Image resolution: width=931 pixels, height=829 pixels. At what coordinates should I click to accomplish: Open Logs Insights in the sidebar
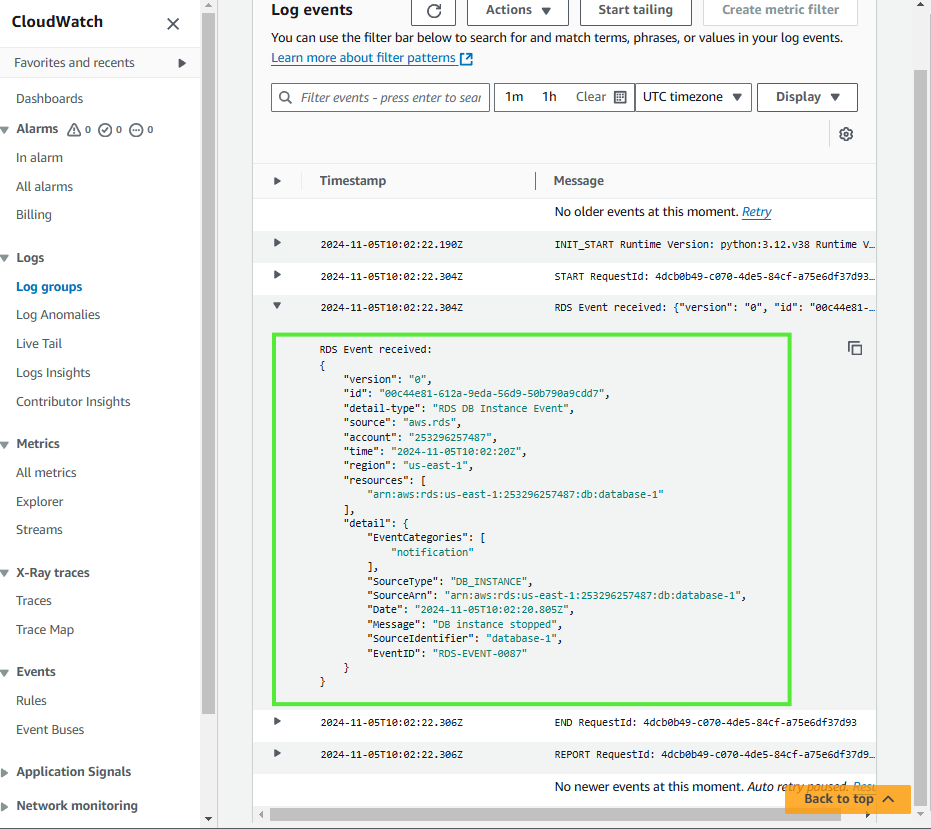click(53, 373)
